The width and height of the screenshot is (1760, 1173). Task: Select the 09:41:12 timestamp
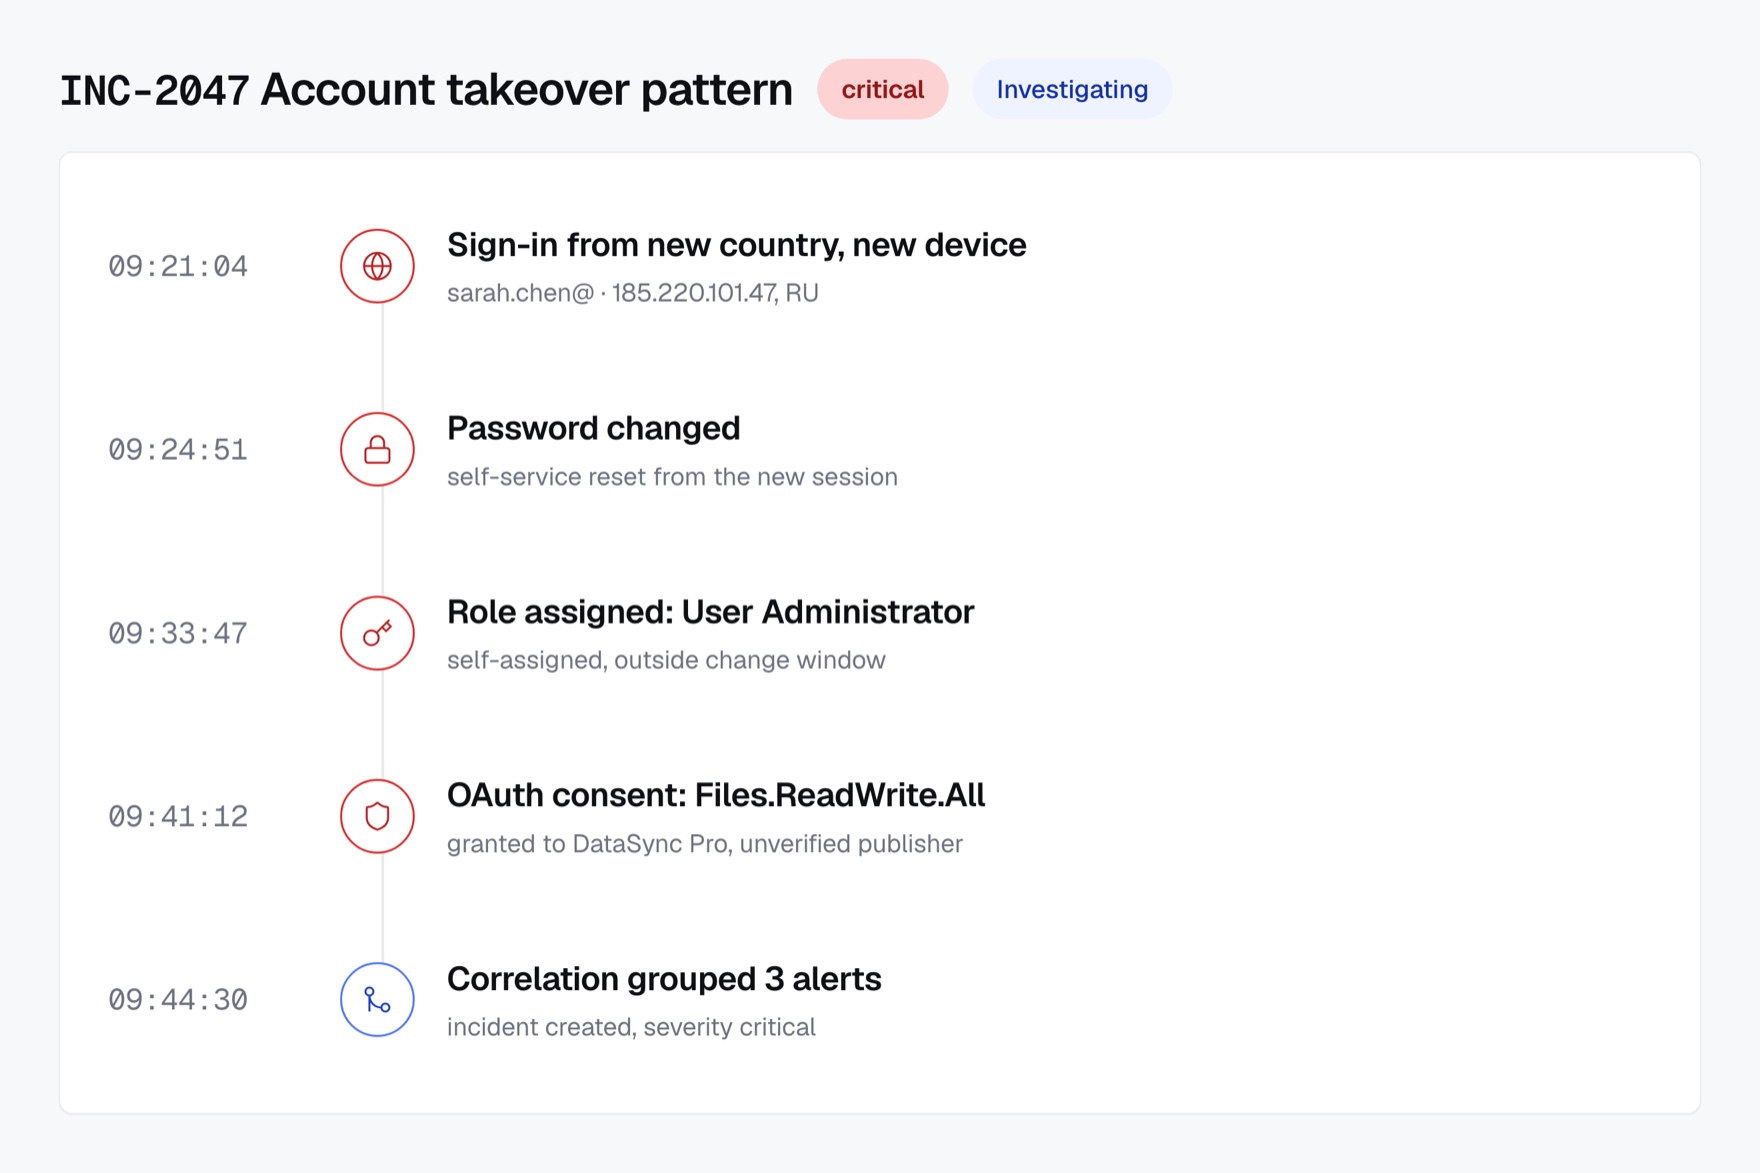178,816
